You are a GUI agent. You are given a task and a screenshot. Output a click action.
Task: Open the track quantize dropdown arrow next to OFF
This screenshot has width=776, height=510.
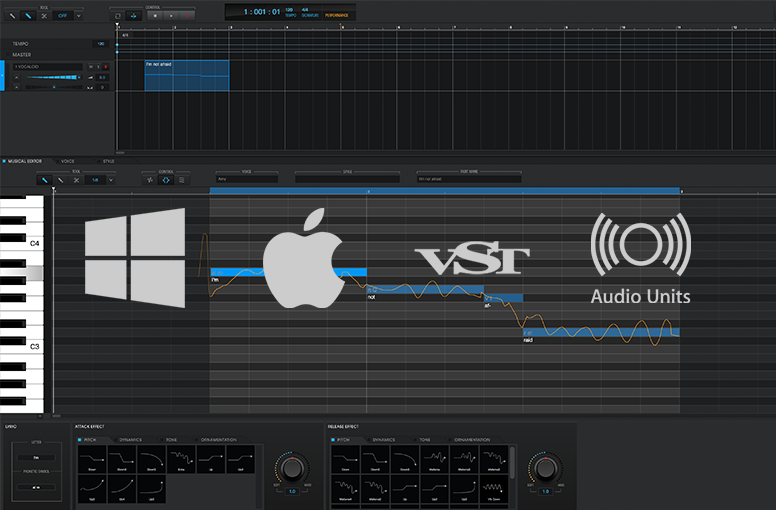click(x=78, y=16)
